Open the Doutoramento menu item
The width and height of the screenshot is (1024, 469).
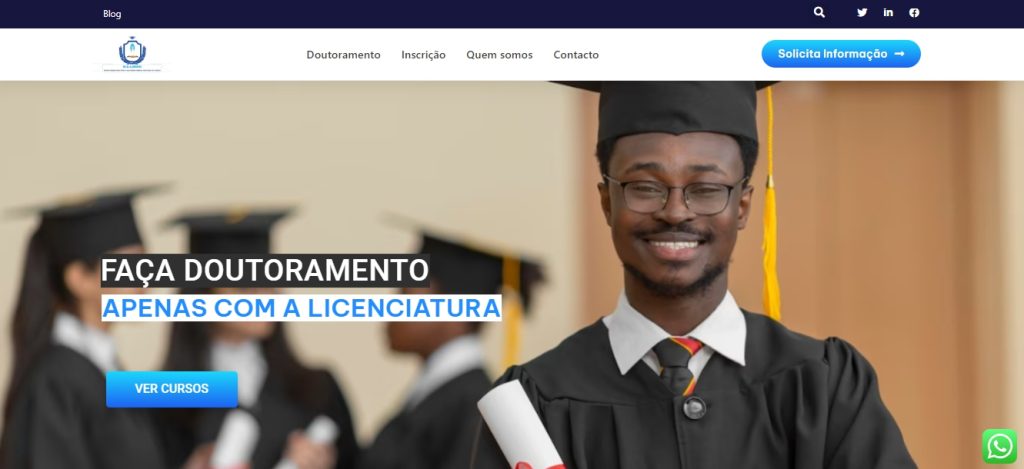(344, 55)
